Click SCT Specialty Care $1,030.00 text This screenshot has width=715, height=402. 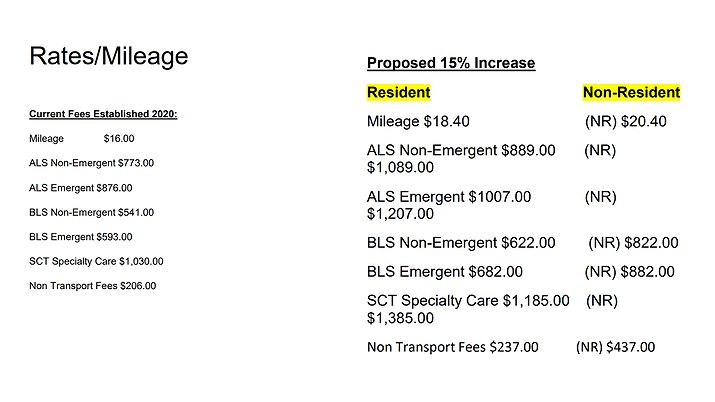(97, 261)
